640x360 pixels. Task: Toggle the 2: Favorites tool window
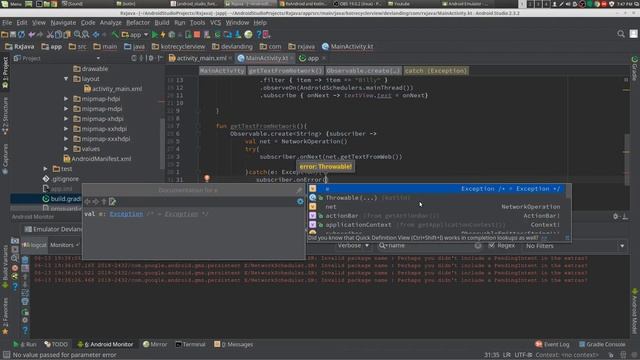(x=5, y=316)
